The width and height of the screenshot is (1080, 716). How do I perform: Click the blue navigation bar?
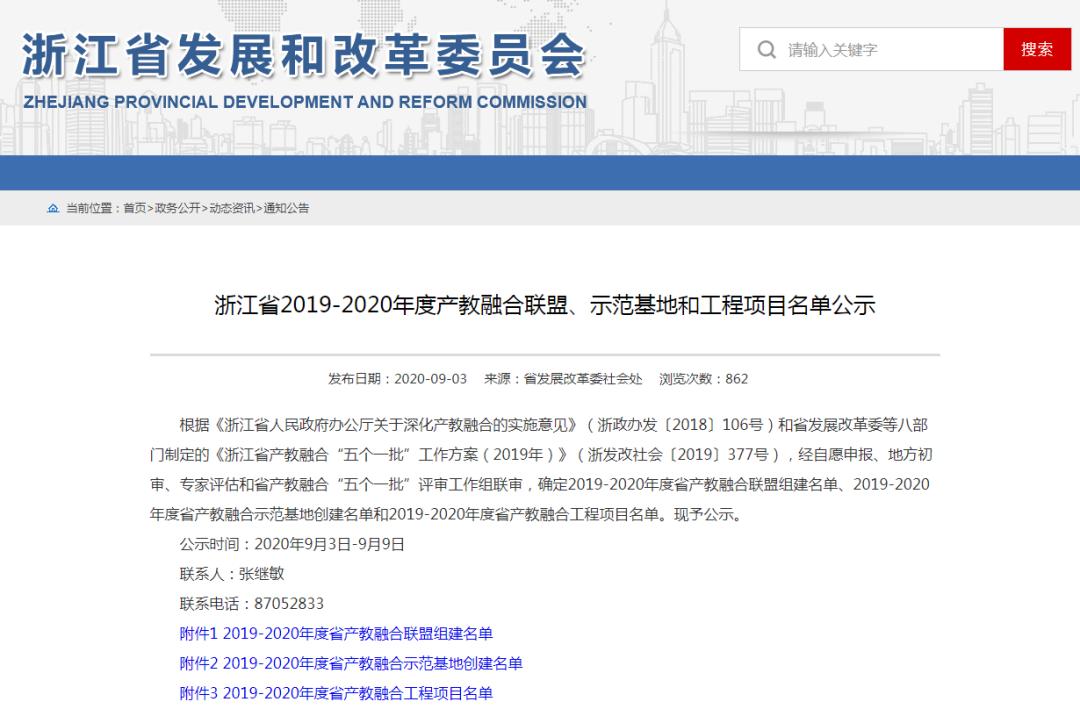click(540, 173)
